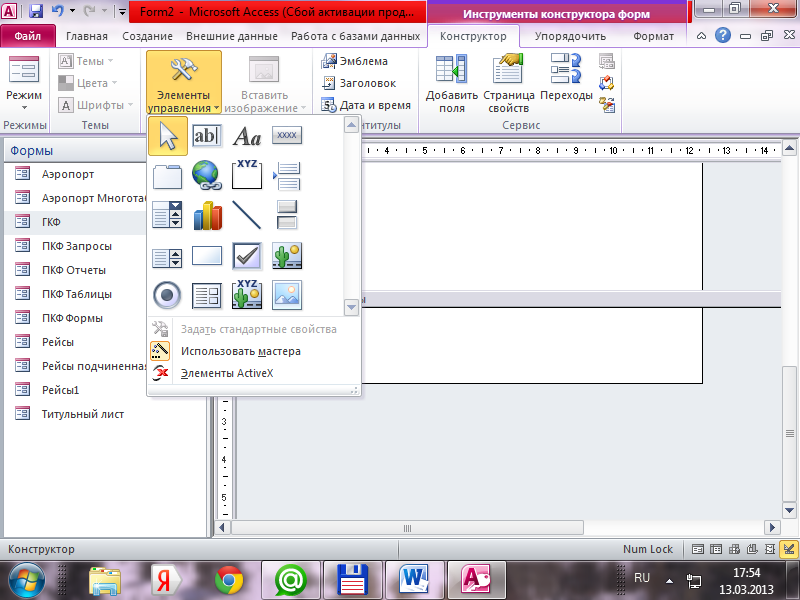800x600 pixels.
Task: Switch to Внешние данные tab
Action: click(x=232, y=36)
